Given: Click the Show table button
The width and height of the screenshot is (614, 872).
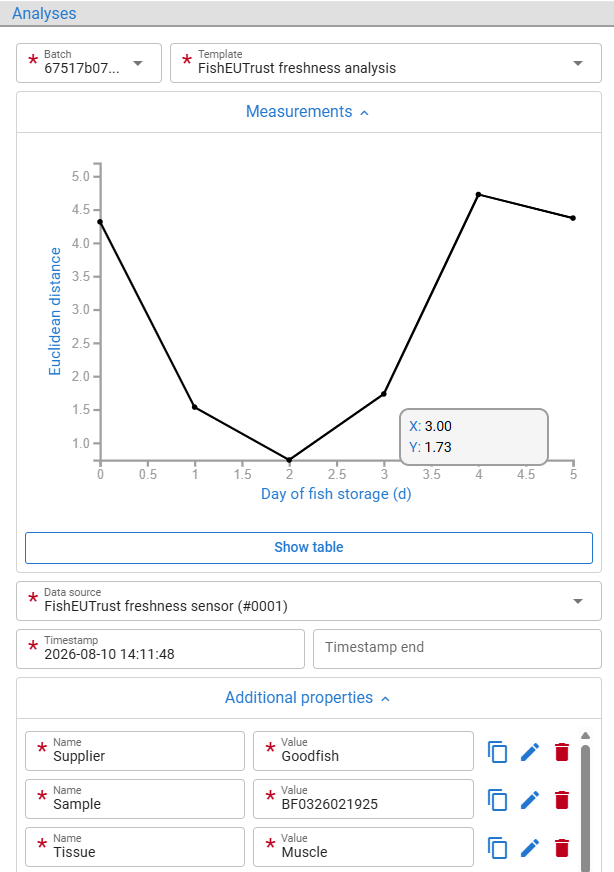Looking at the screenshot, I should (x=309, y=548).
